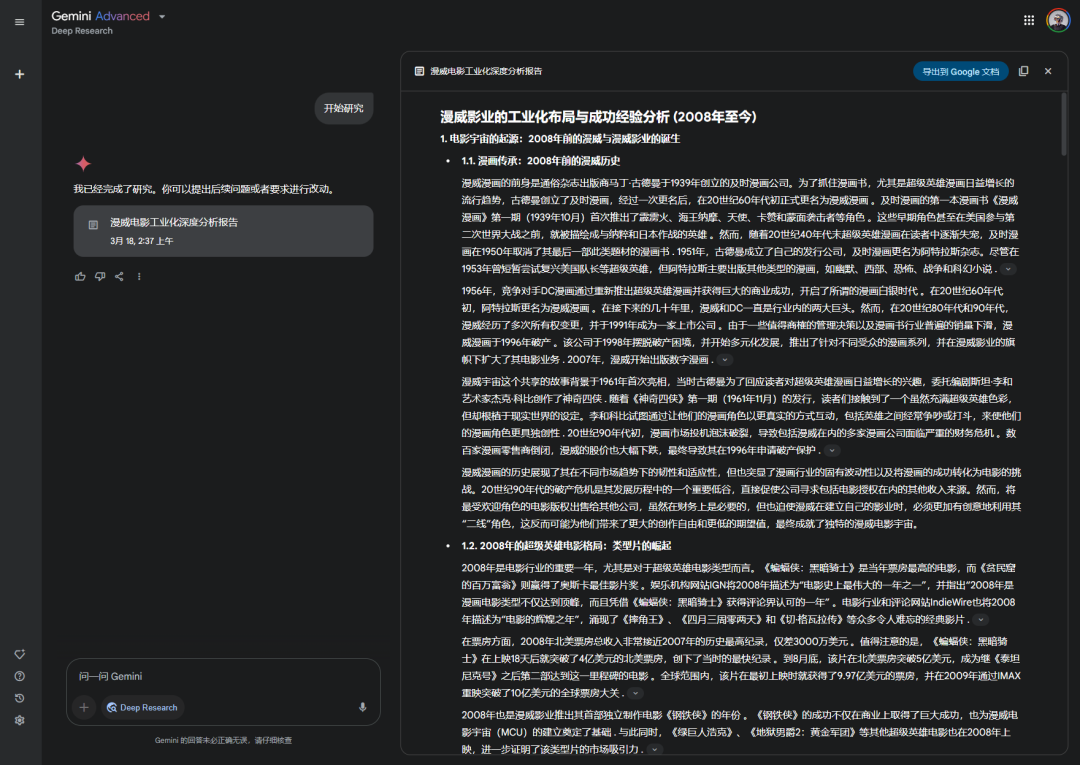Click the Deep Research subtitle under Gemini
Image resolution: width=1080 pixels, height=765 pixels.
point(82,31)
